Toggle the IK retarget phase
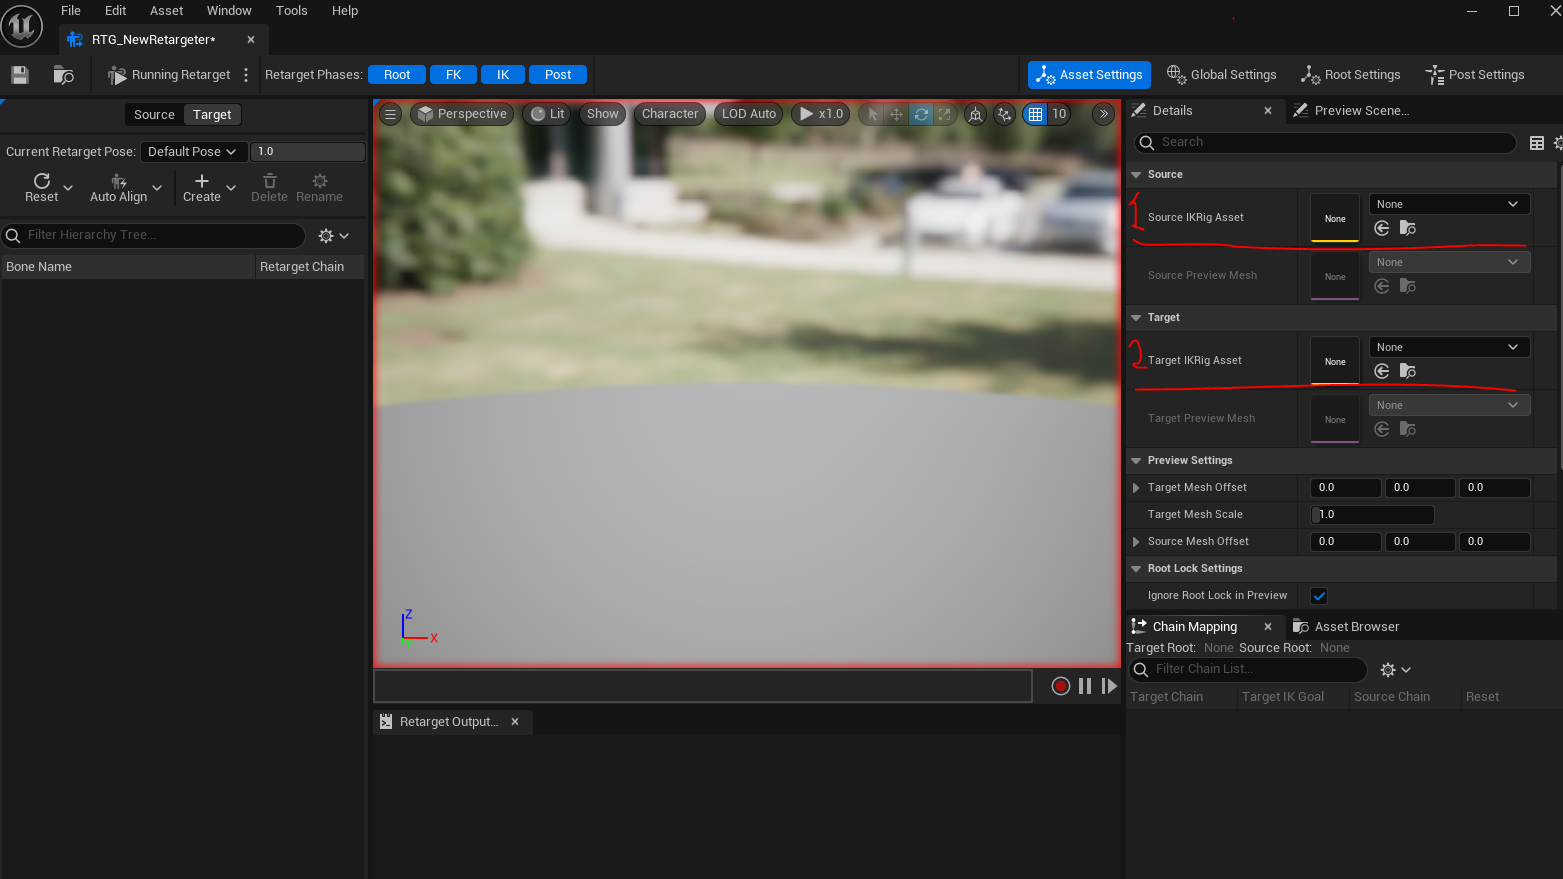This screenshot has width=1563, height=879. pos(503,75)
